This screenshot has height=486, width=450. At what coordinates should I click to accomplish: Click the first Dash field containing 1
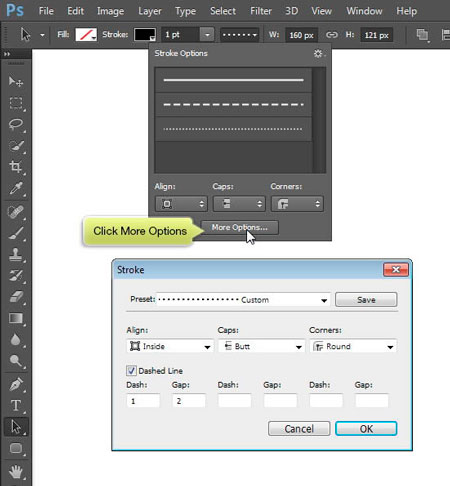pos(143,401)
